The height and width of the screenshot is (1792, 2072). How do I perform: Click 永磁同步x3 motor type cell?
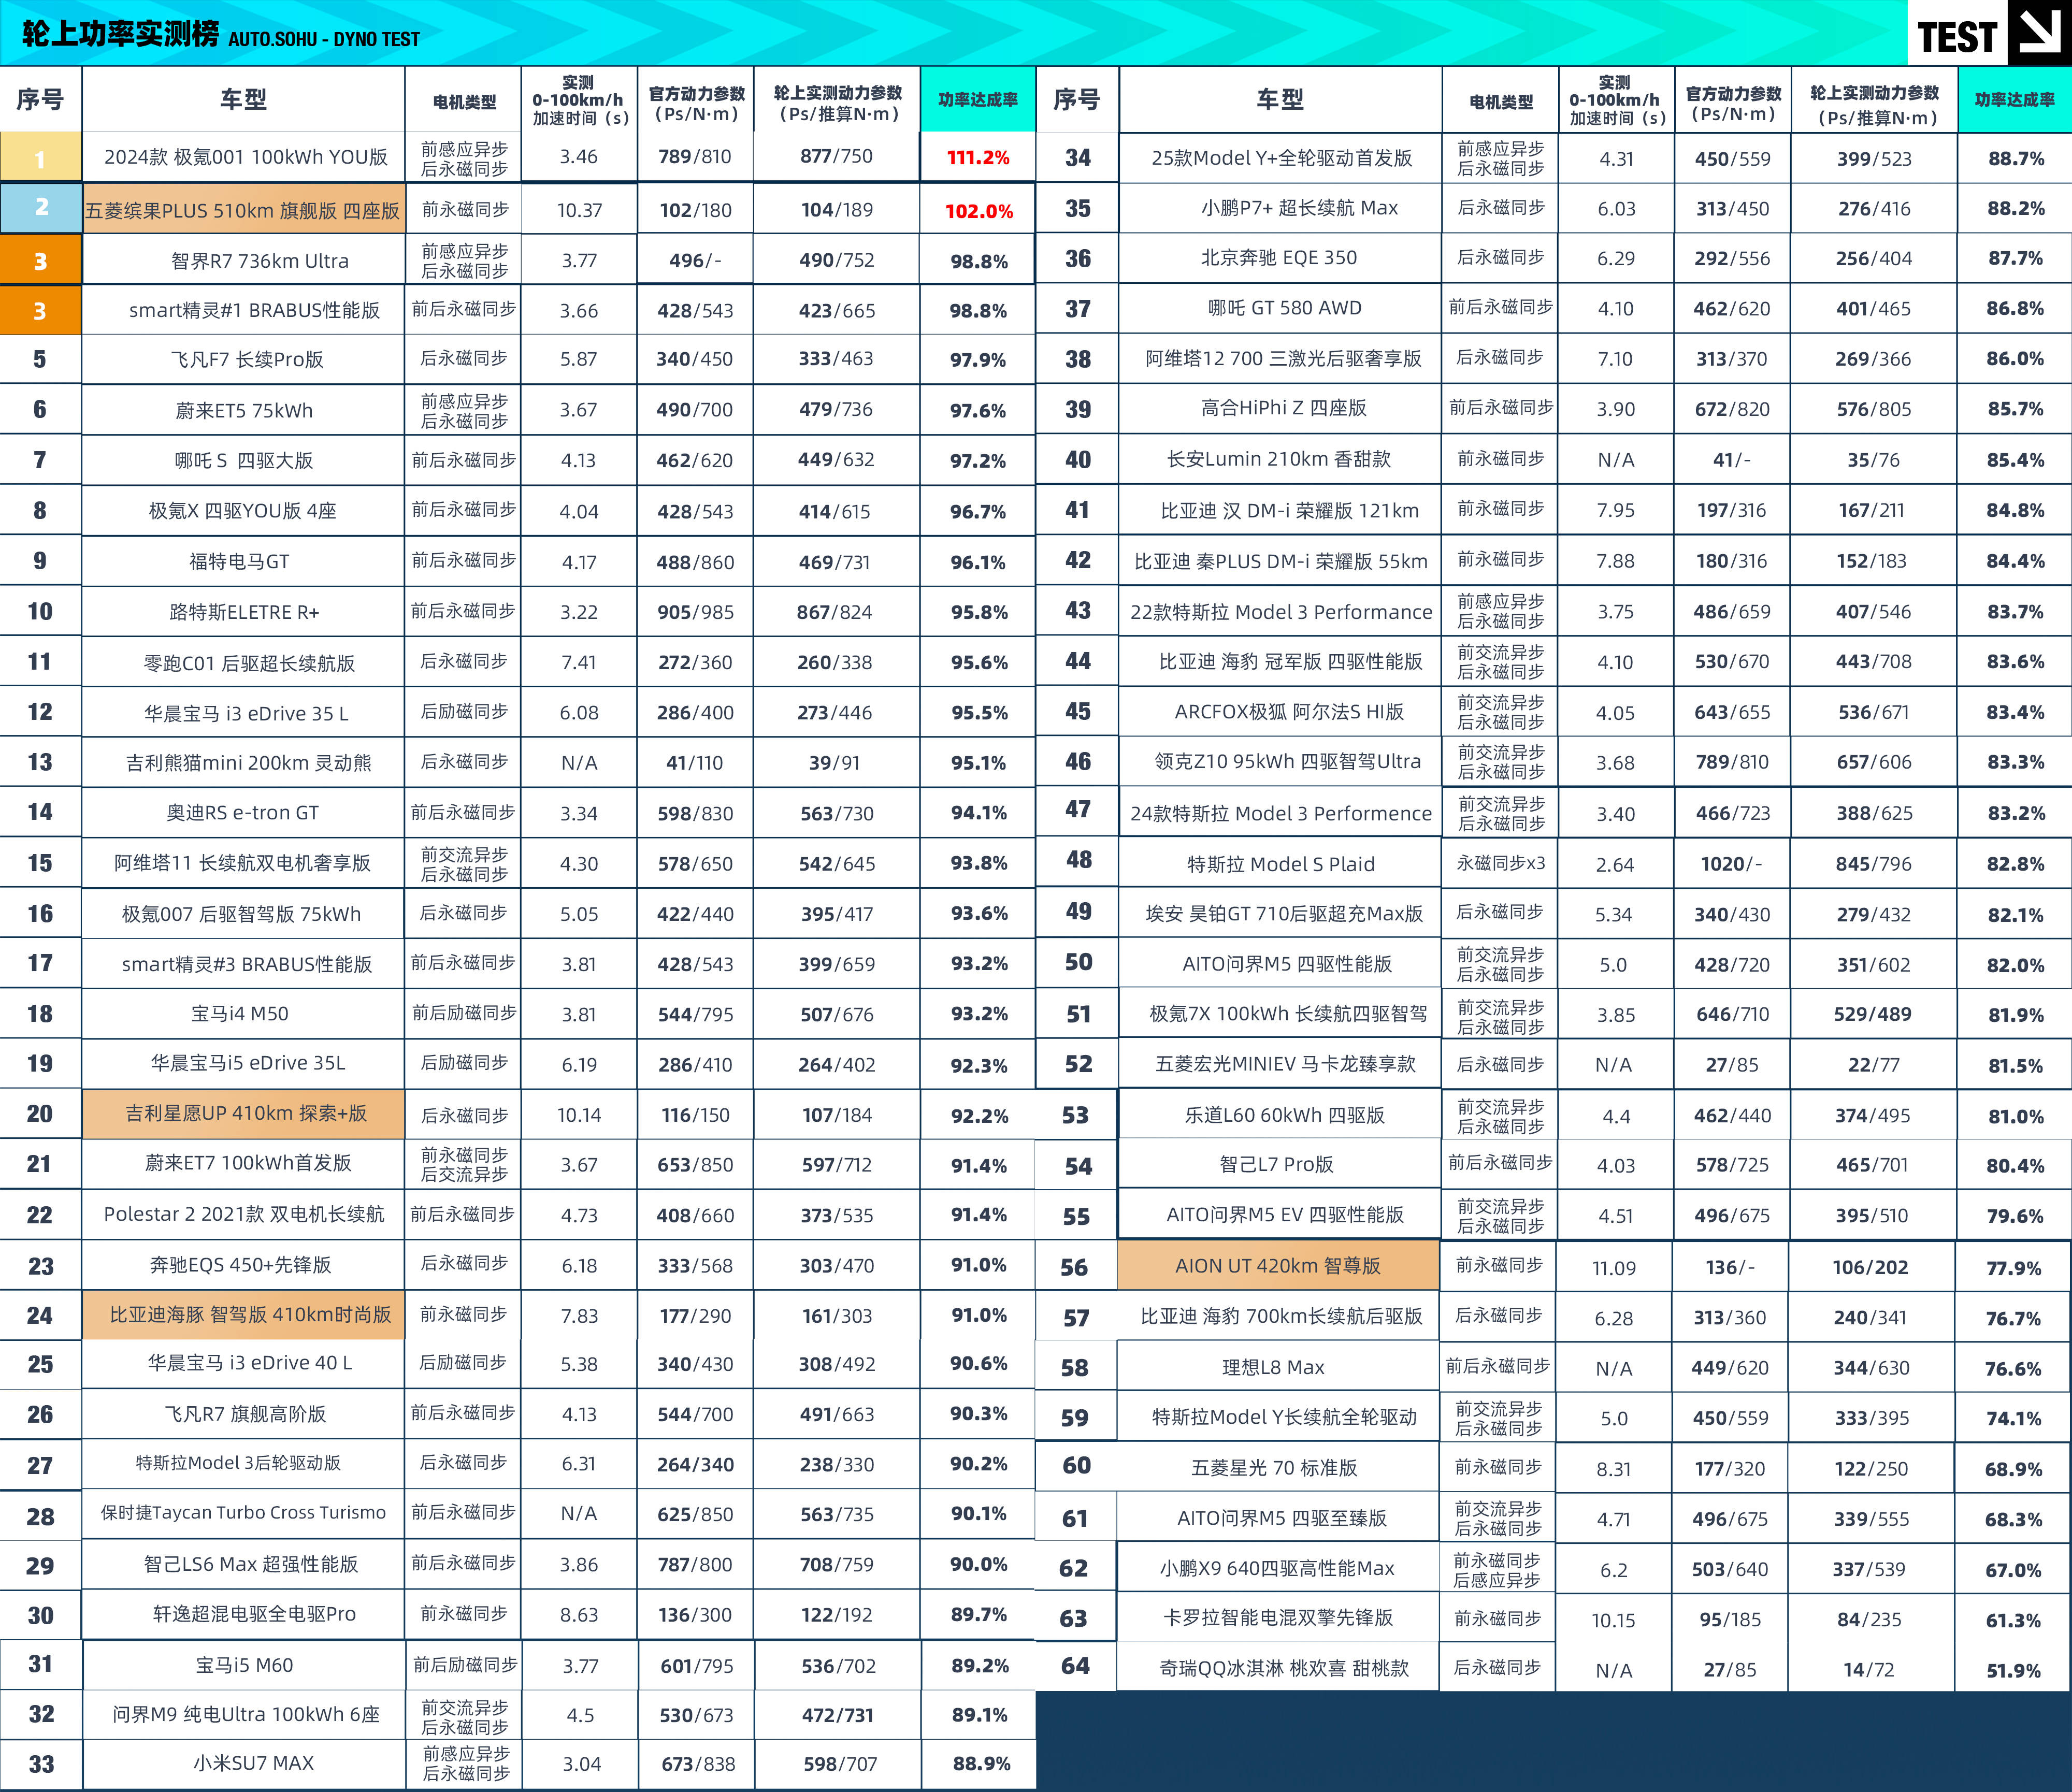tap(1500, 862)
